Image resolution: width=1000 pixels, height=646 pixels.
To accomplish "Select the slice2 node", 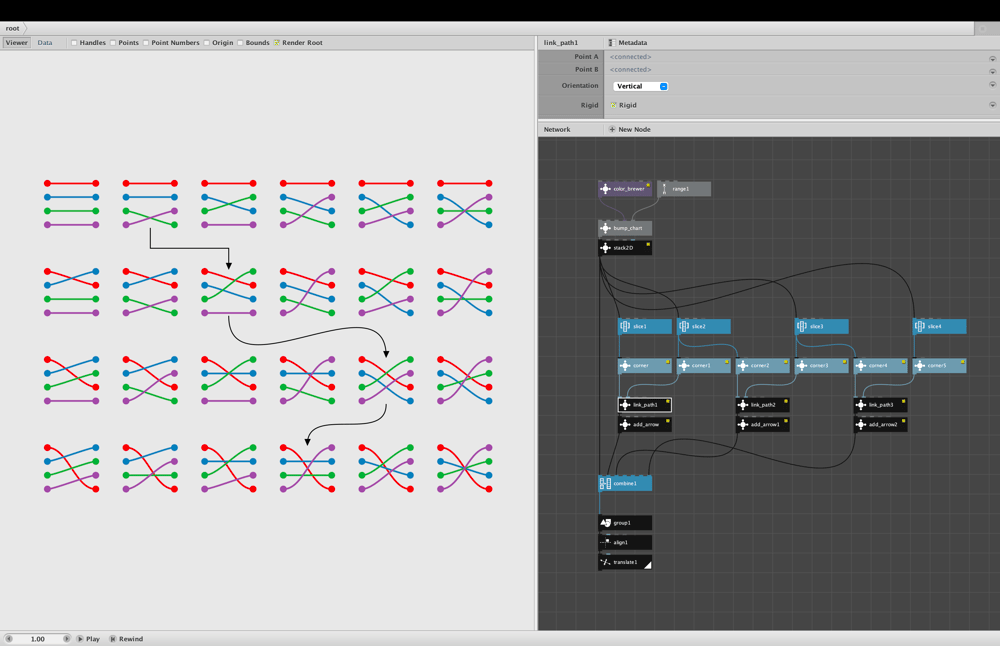I will pyautogui.click(x=703, y=326).
